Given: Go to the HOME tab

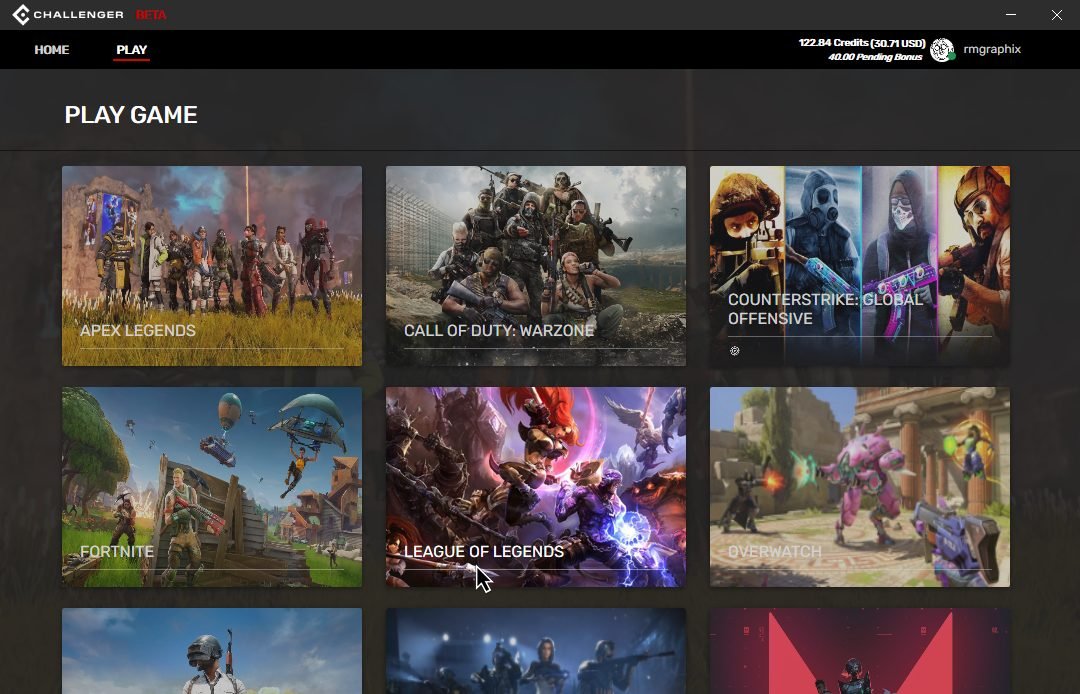Looking at the screenshot, I should [x=52, y=50].
